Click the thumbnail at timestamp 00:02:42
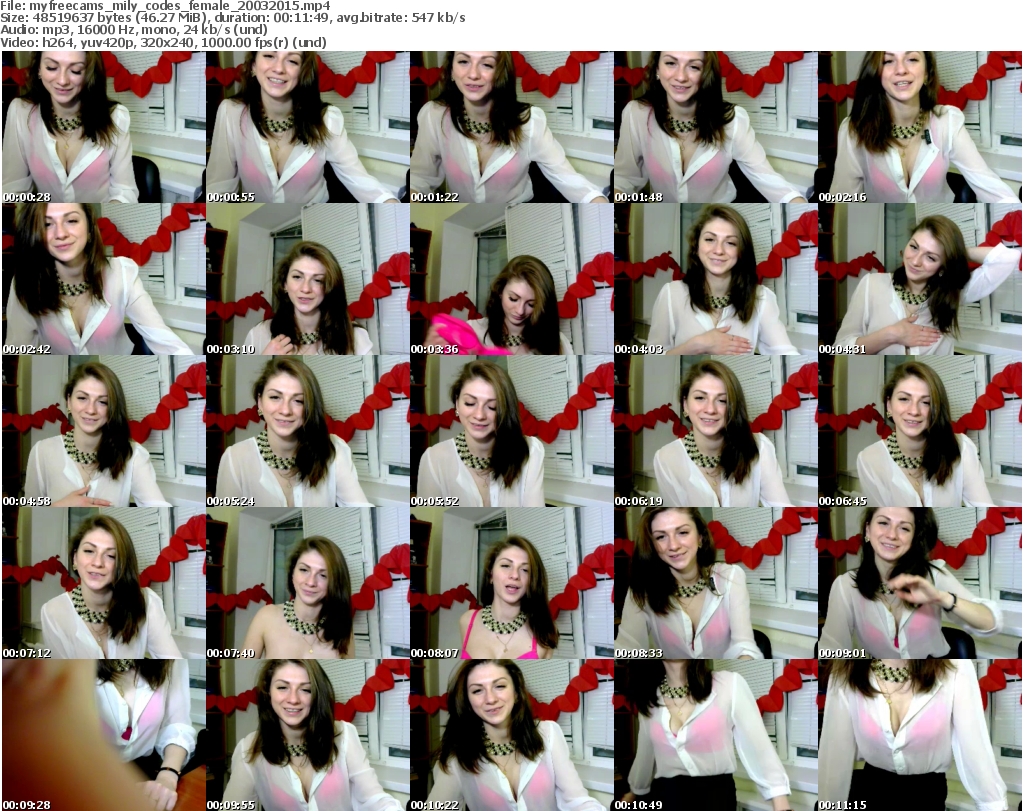This screenshot has height=811, width=1024. point(104,279)
